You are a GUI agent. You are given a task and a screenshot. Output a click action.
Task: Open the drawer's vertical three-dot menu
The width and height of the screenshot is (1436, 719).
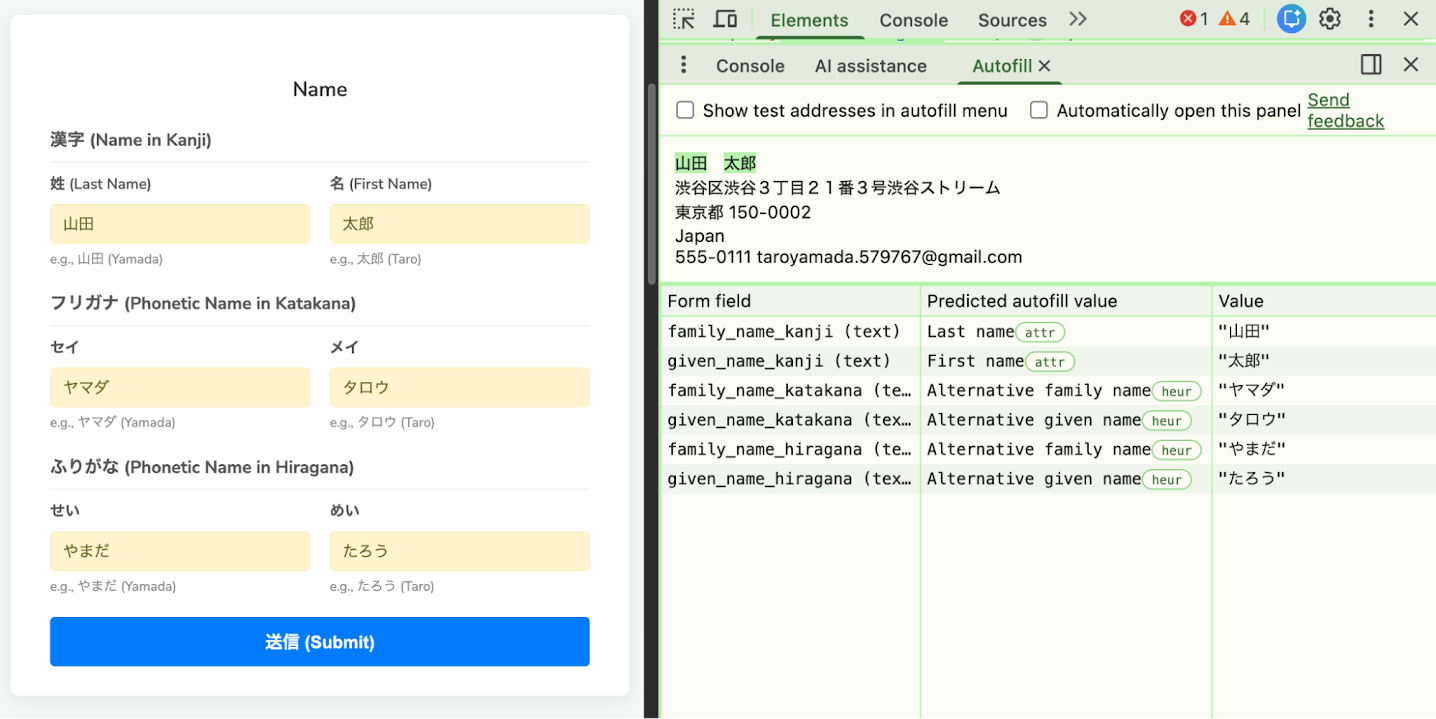[x=683, y=64]
